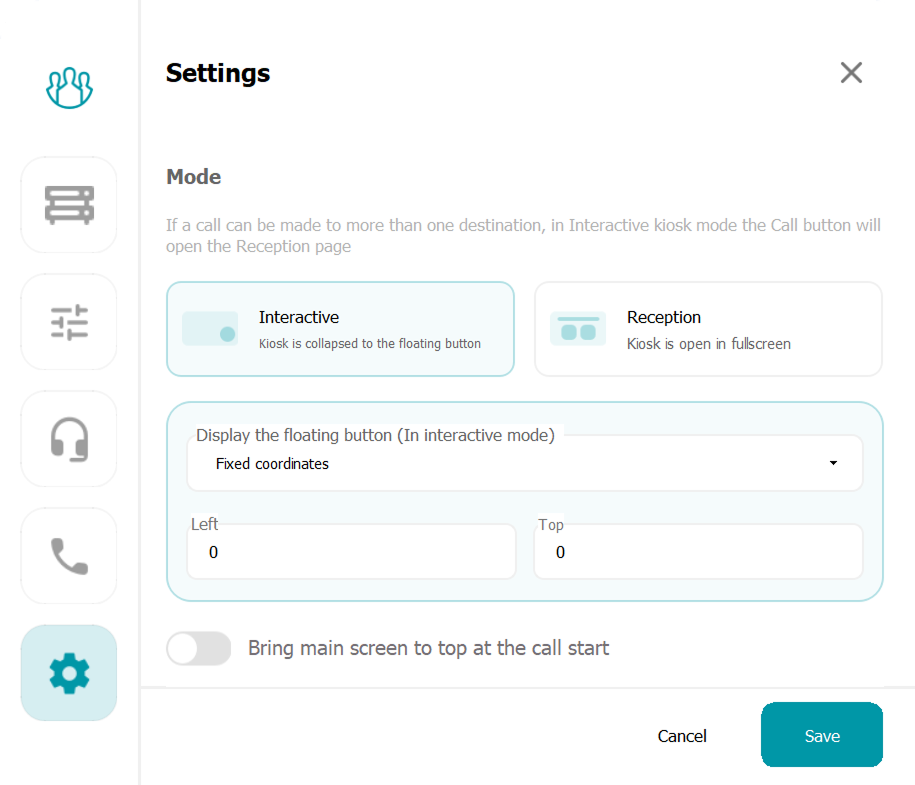Image resolution: width=915 pixels, height=785 pixels.
Task: Open the sliders adjustments sidebar section
Action: pos(69,322)
